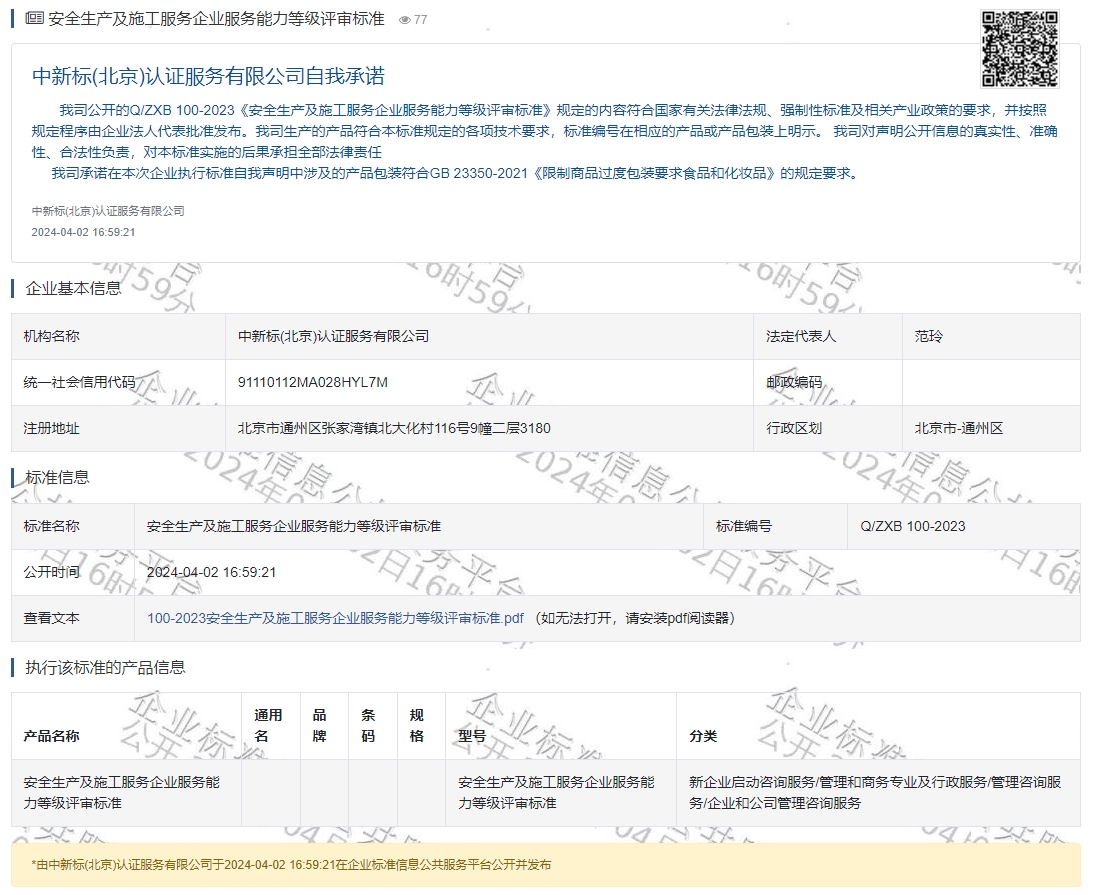
Task: Click the 分类 column header
Action: [x=878, y=726]
